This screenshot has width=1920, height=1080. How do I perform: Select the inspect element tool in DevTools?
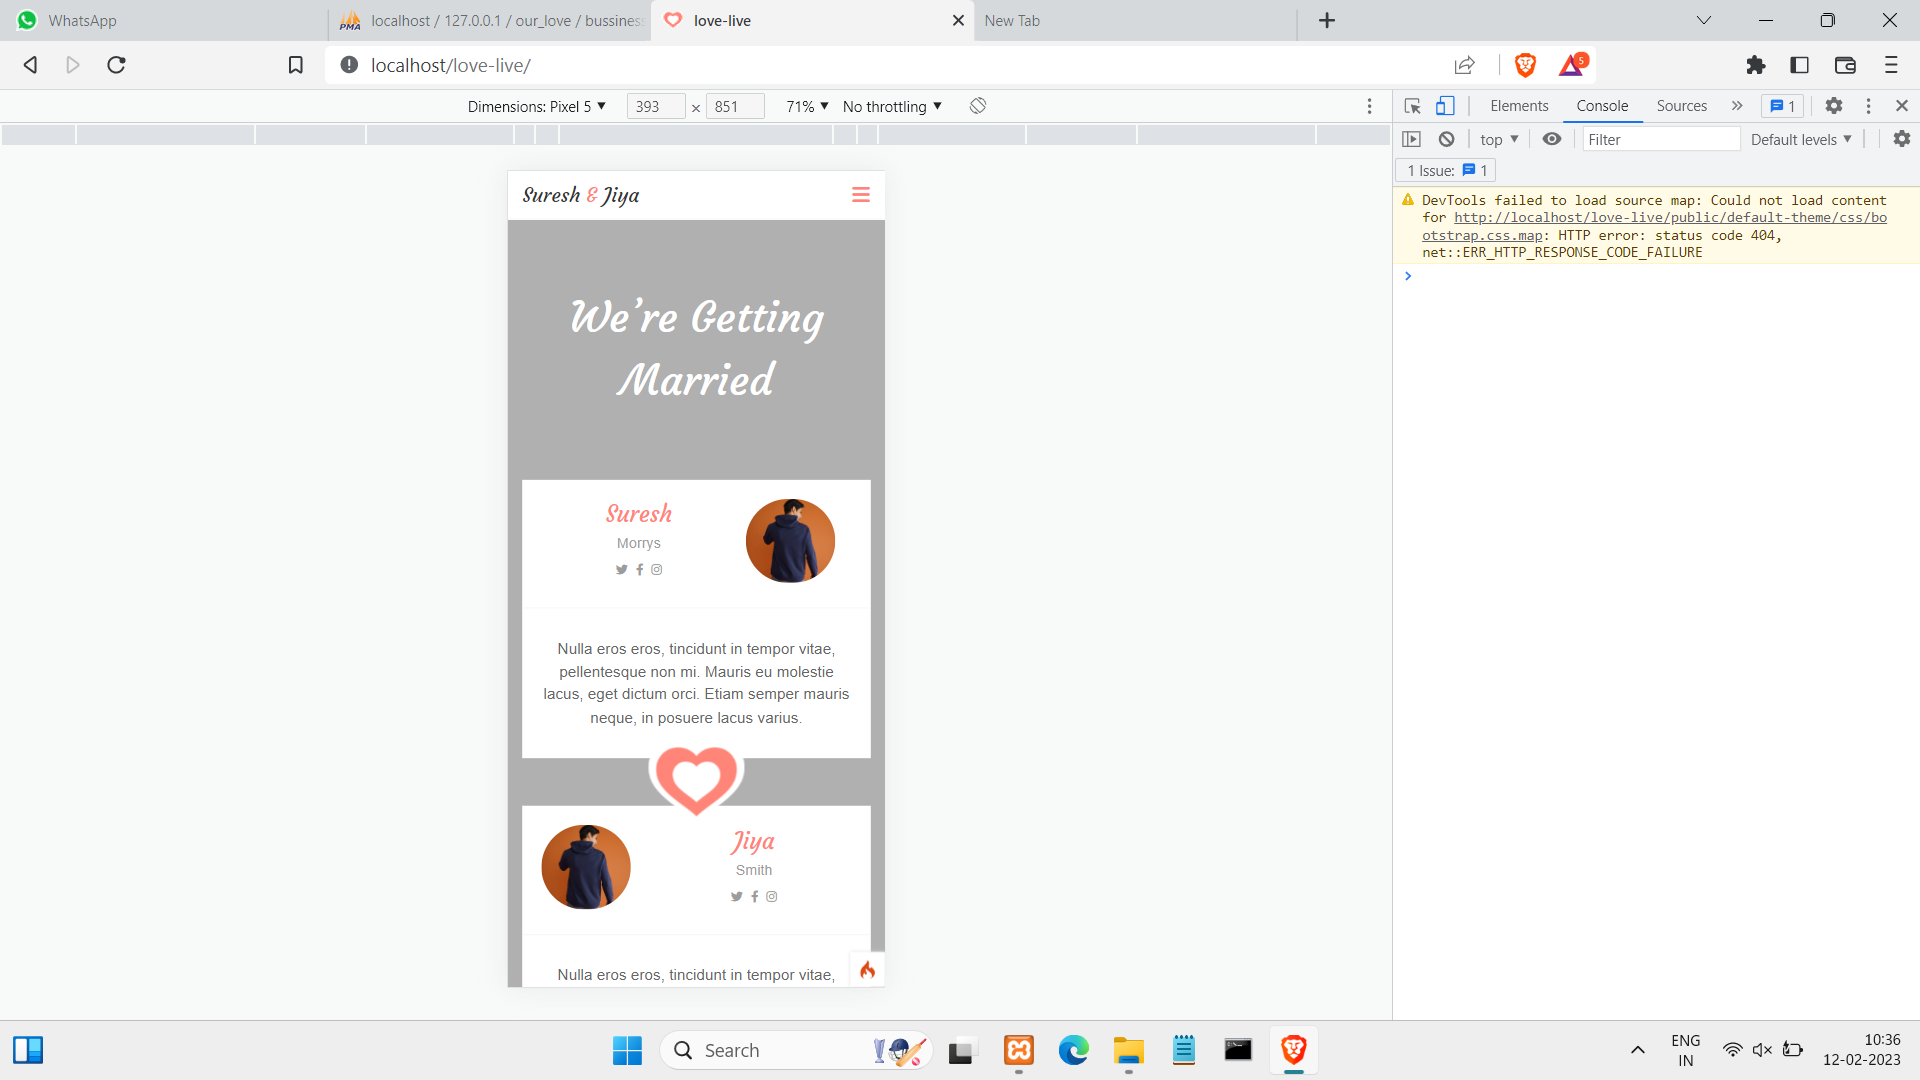[1412, 106]
